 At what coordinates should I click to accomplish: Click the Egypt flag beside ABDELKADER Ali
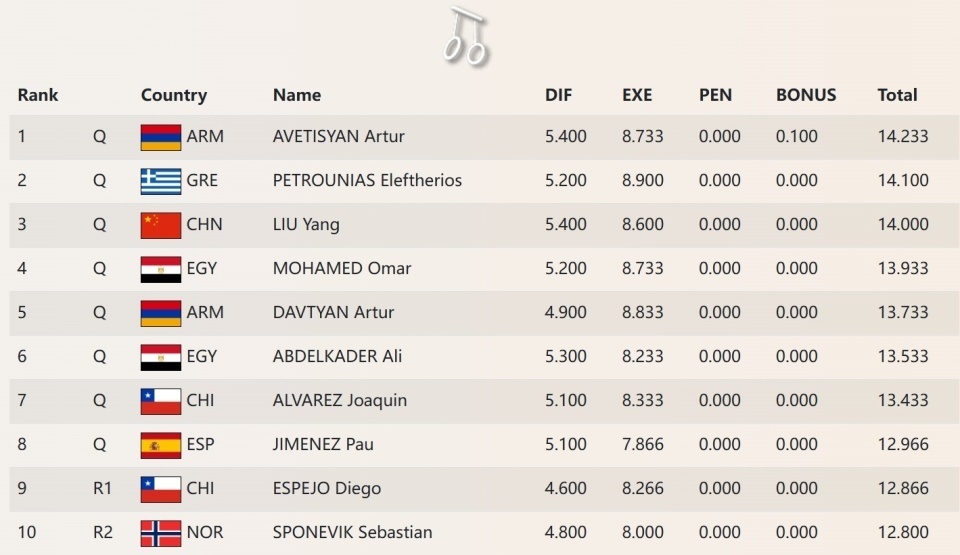pos(161,357)
